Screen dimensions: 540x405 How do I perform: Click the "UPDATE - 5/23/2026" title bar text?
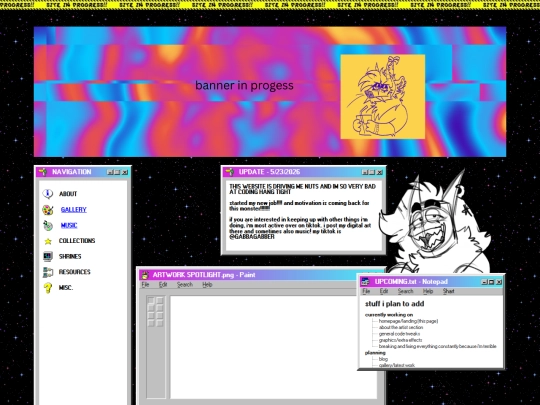click(x=269, y=172)
